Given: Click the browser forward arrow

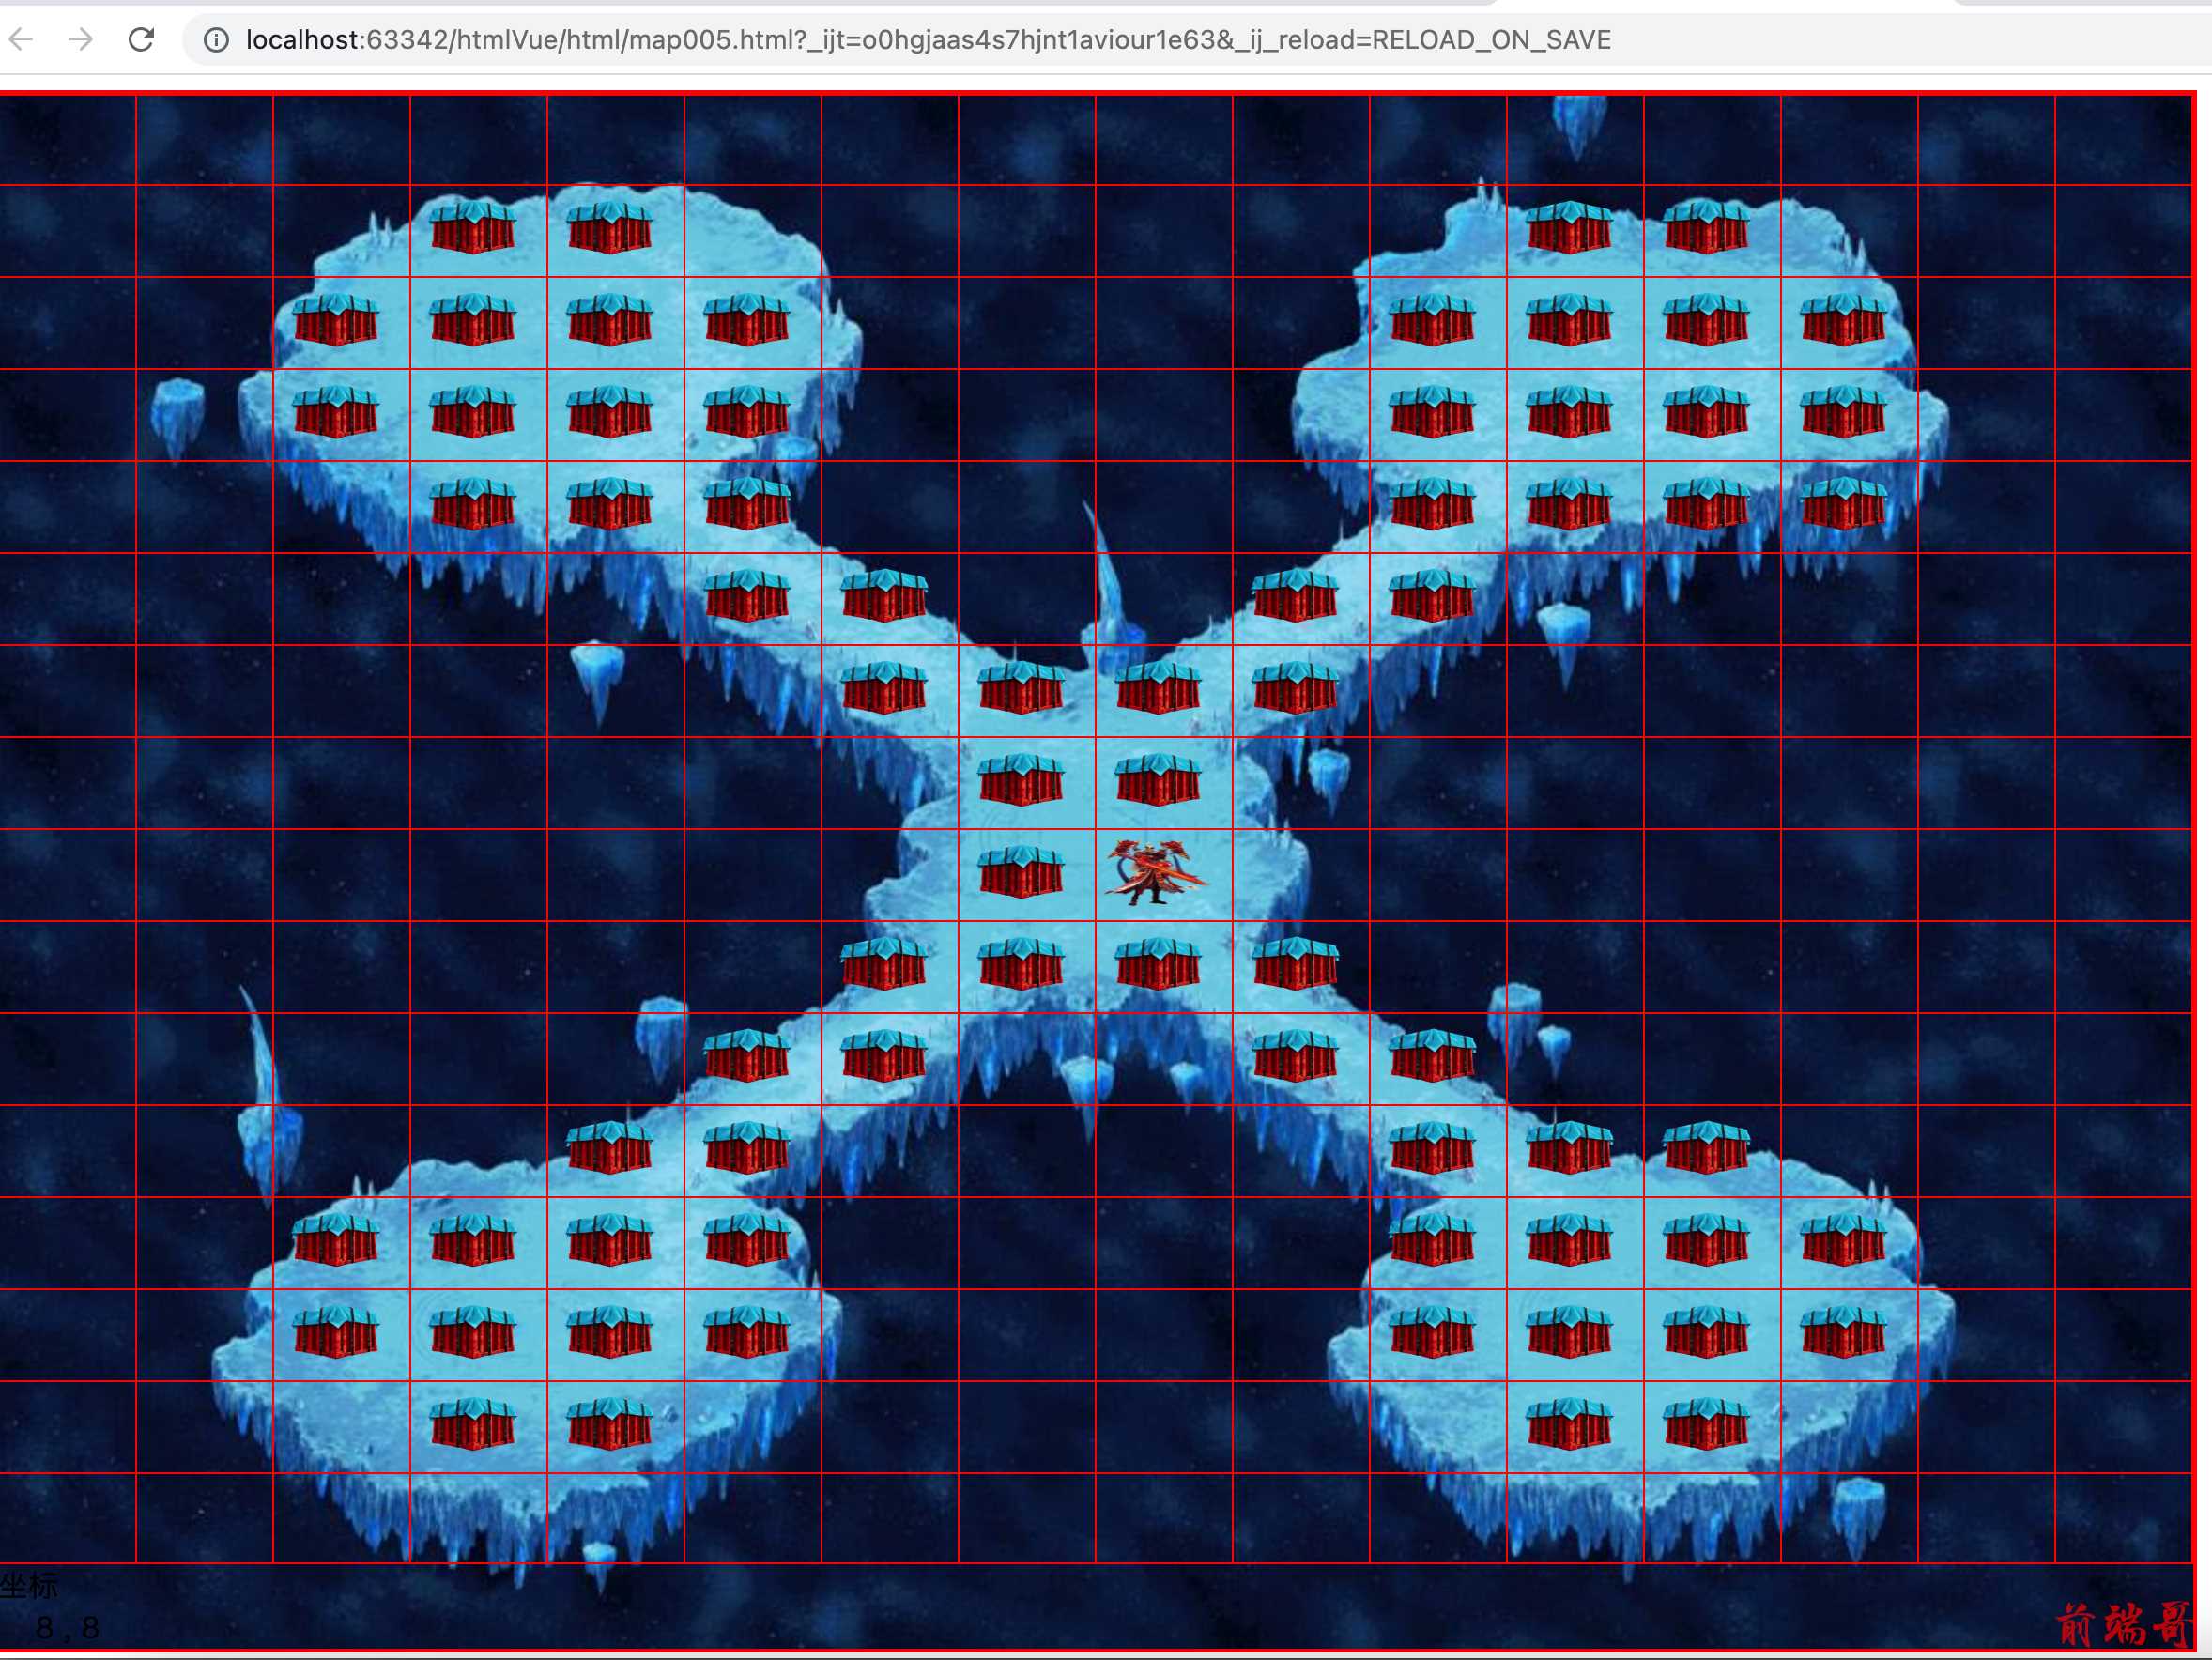Looking at the screenshot, I should 81,40.
